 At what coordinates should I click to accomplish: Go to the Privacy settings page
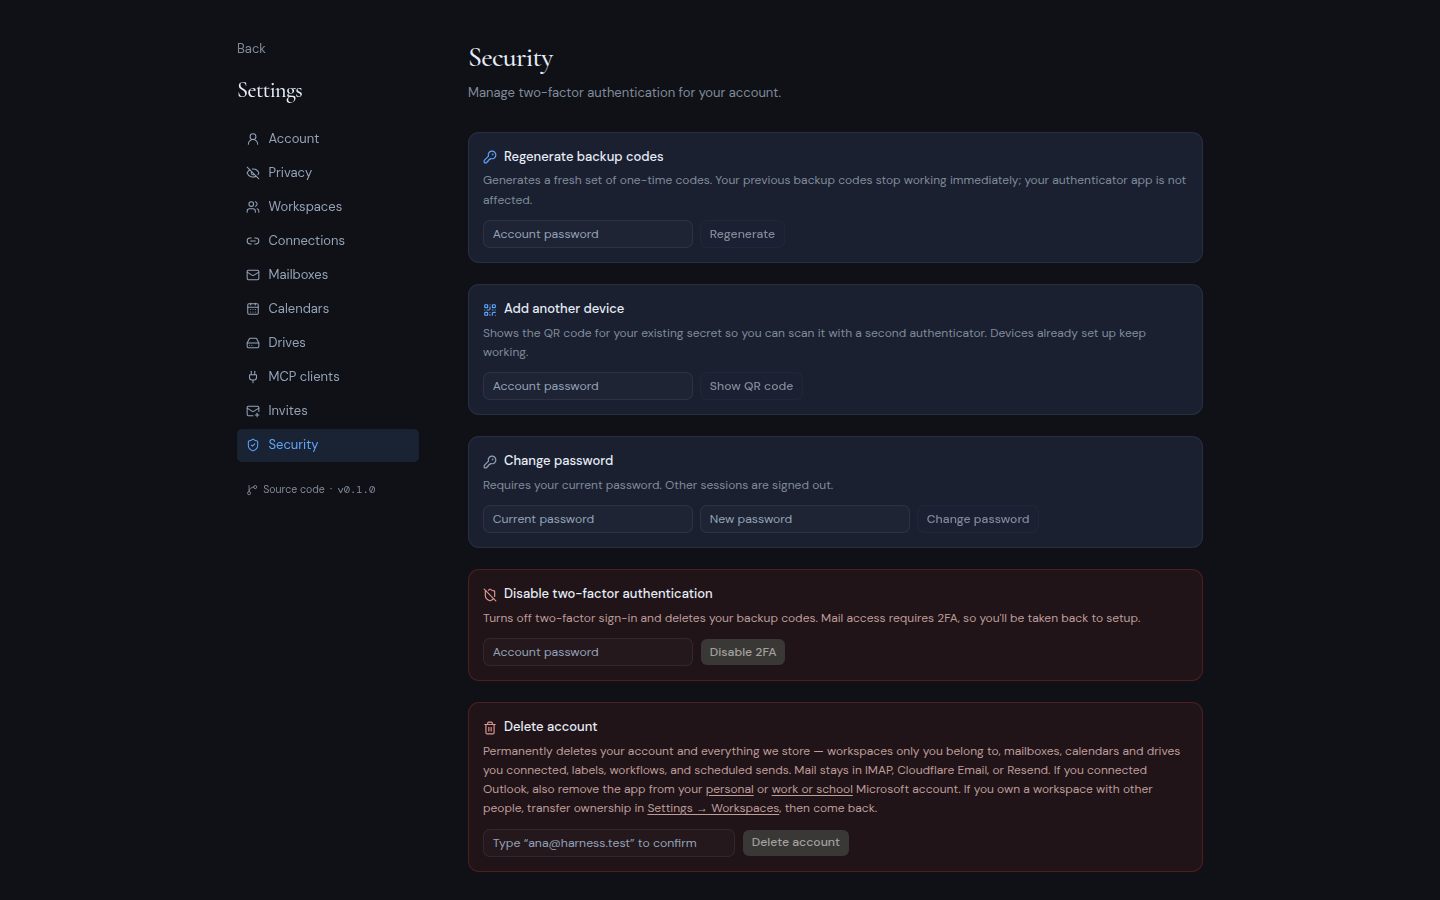328,173
